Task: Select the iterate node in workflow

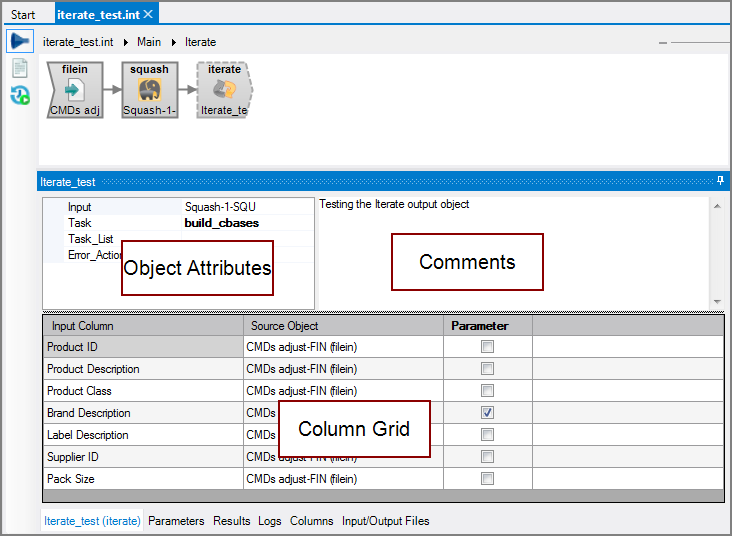Action: (x=224, y=90)
